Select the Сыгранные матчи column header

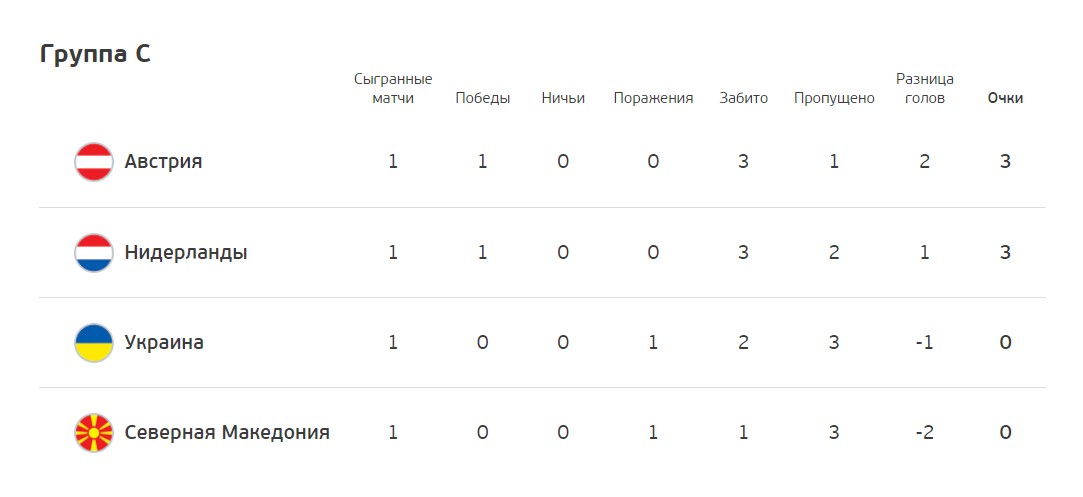pyautogui.click(x=393, y=88)
